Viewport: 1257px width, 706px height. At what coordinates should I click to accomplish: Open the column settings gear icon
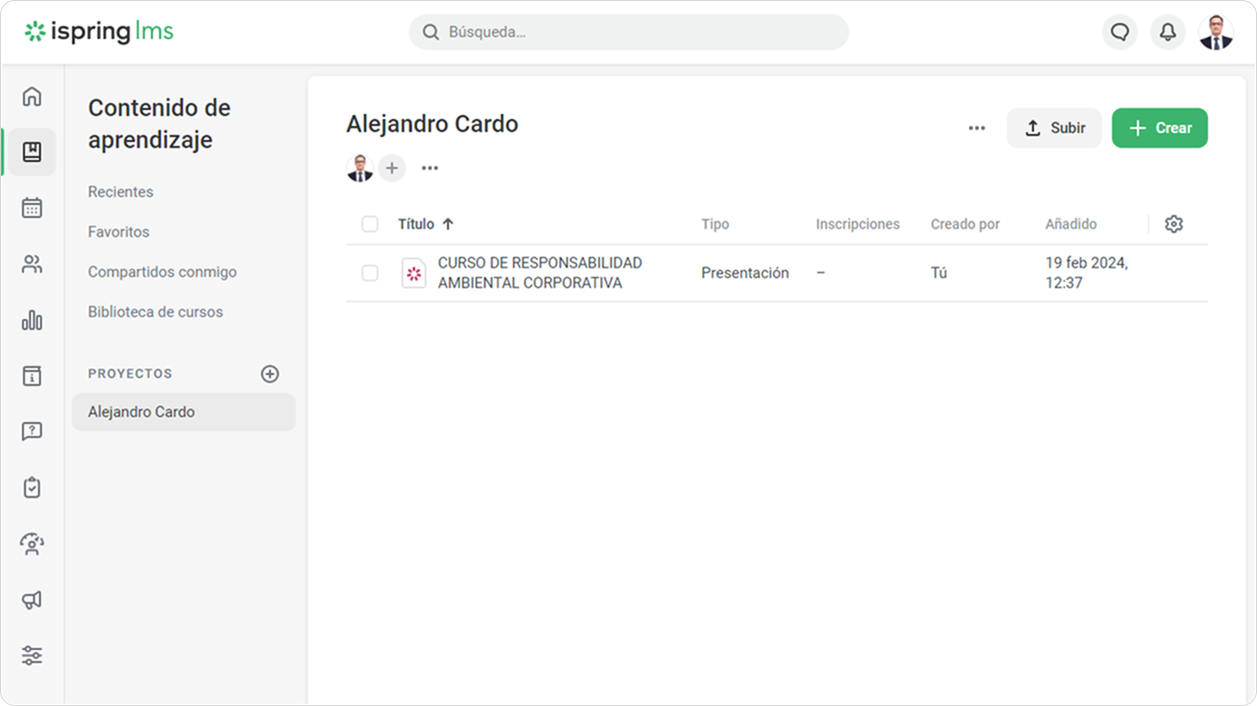(1174, 224)
